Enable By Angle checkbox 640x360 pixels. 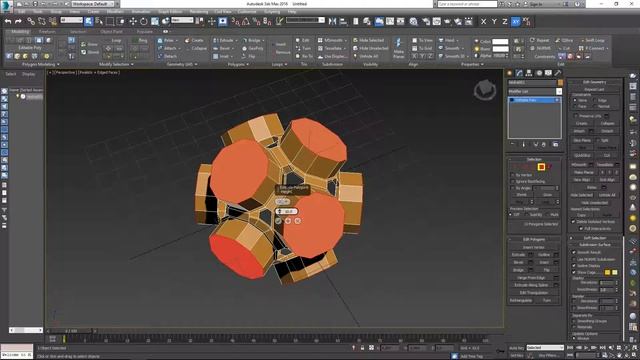coord(513,188)
